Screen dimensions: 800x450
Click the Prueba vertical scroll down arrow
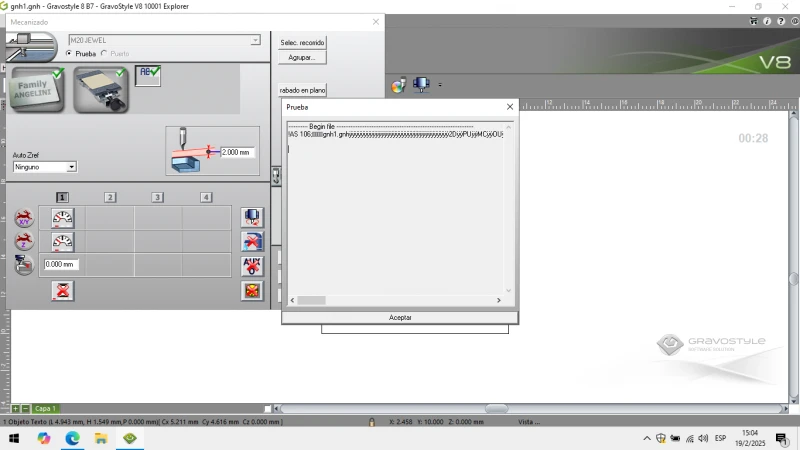point(508,290)
